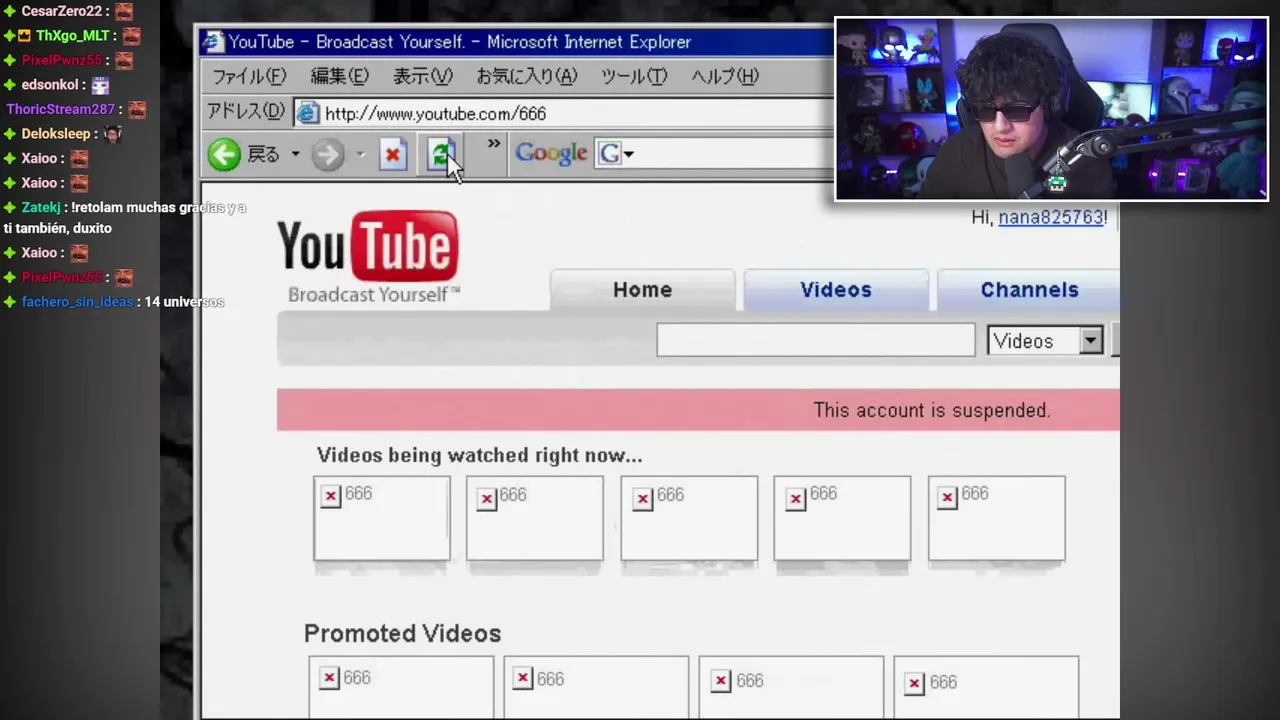Image resolution: width=1280 pixels, height=720 pixels.
Task: Click the streamer webcam overlay
Action: pyautogui.click(x=1052, y=109)
